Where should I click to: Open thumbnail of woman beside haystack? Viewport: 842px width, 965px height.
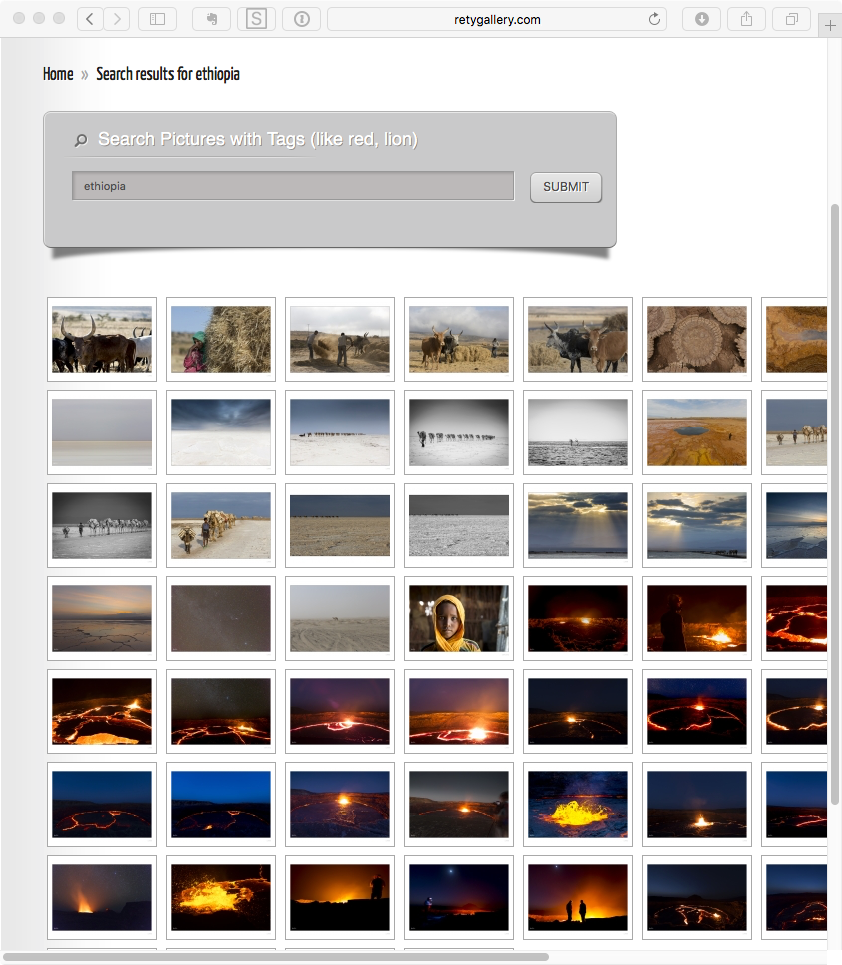pos(221,339)
